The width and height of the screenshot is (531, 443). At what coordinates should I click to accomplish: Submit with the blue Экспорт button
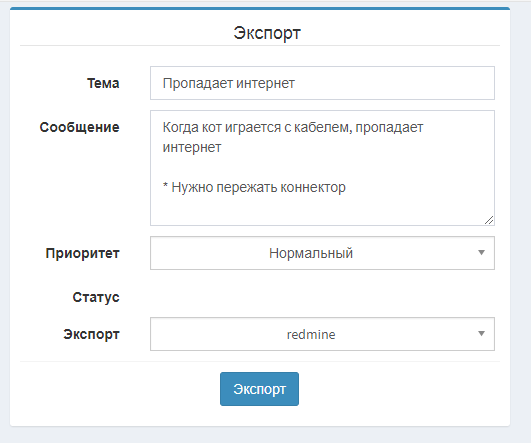pos(259,389)
